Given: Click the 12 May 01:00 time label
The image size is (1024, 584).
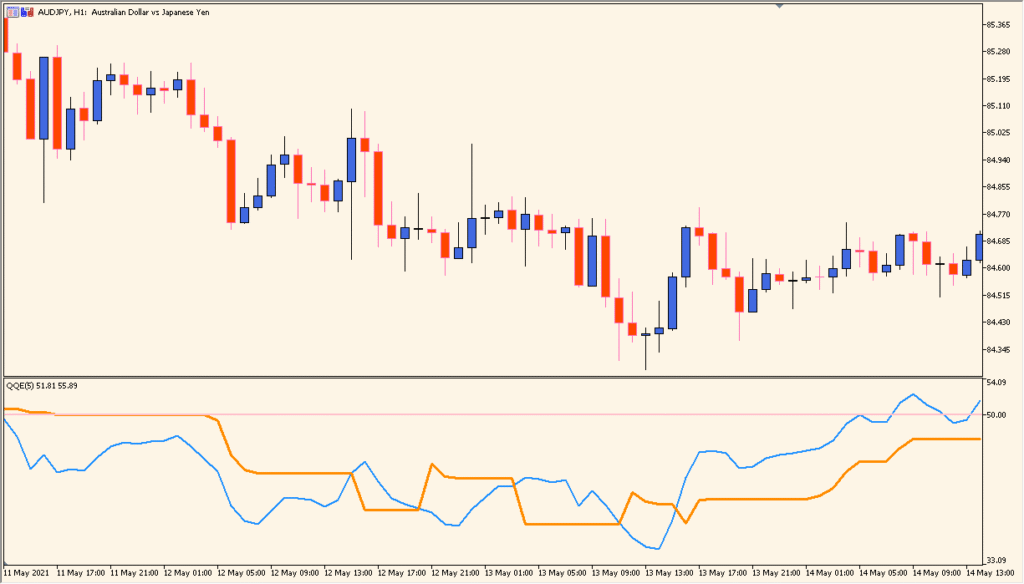Looking at the screenshot, I should tap(187, 573).
